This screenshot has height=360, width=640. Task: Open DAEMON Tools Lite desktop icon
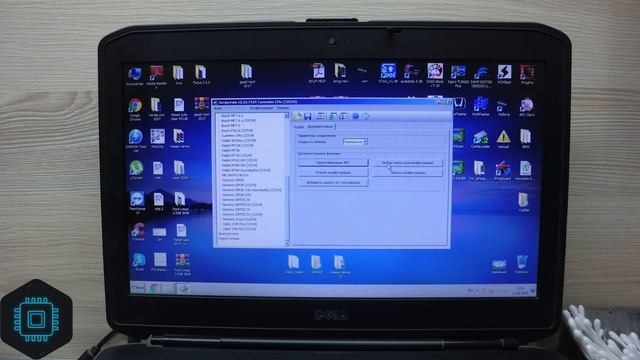tap(136, 140)
